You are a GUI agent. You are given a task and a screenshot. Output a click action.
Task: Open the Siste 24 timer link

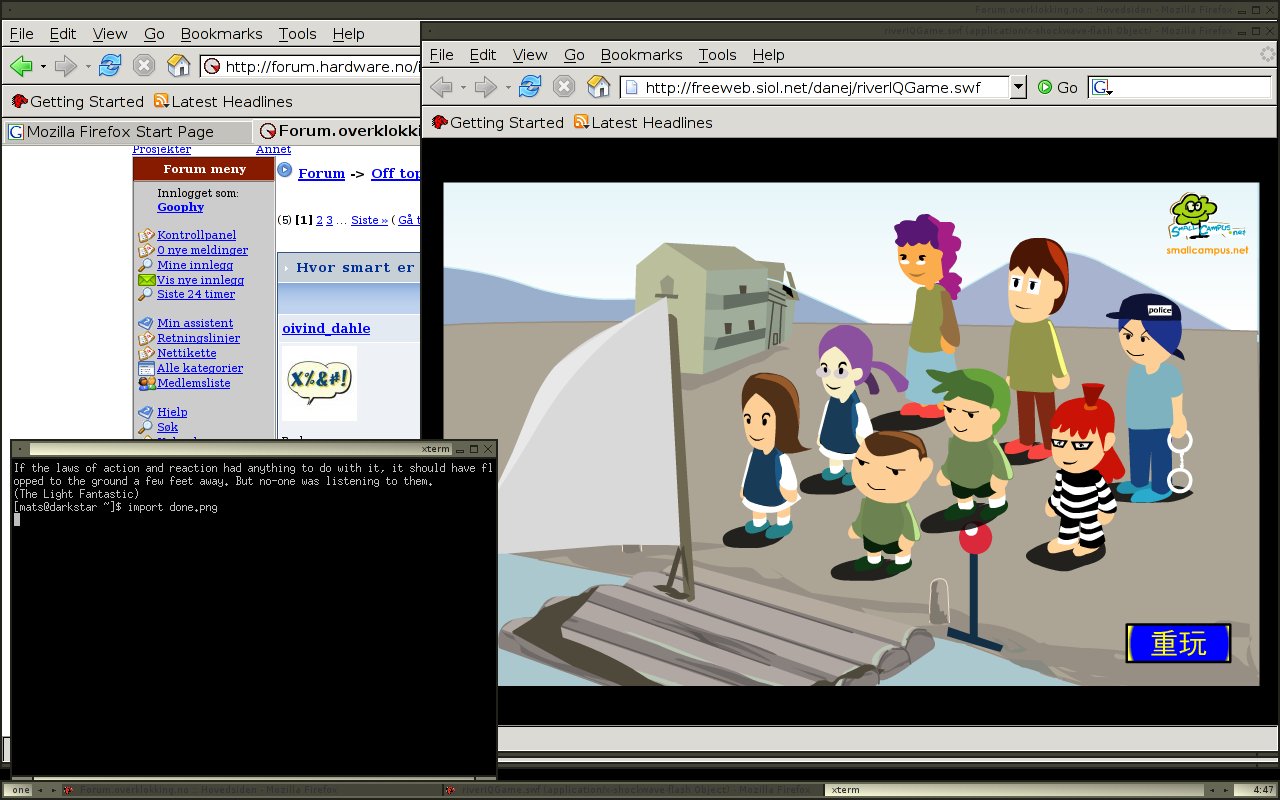[196, 294]
